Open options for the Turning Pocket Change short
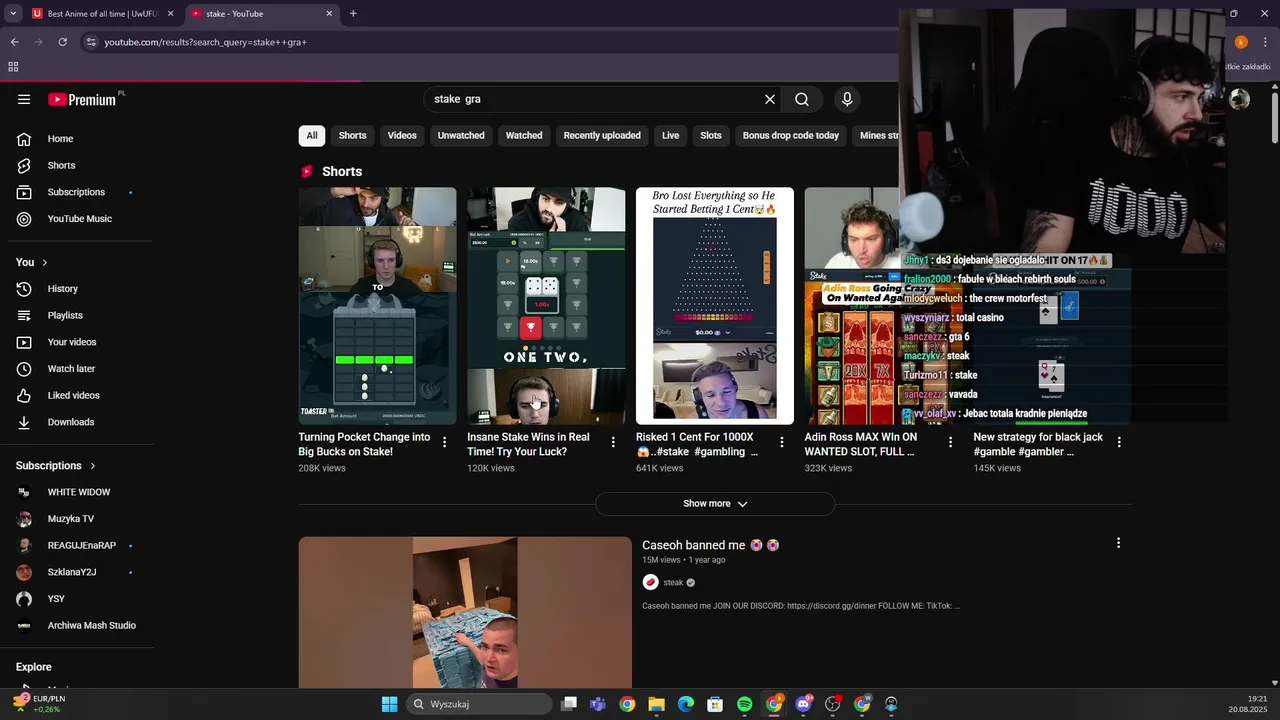This screenshot has height=720, width=1280. (x=444, y=442)
